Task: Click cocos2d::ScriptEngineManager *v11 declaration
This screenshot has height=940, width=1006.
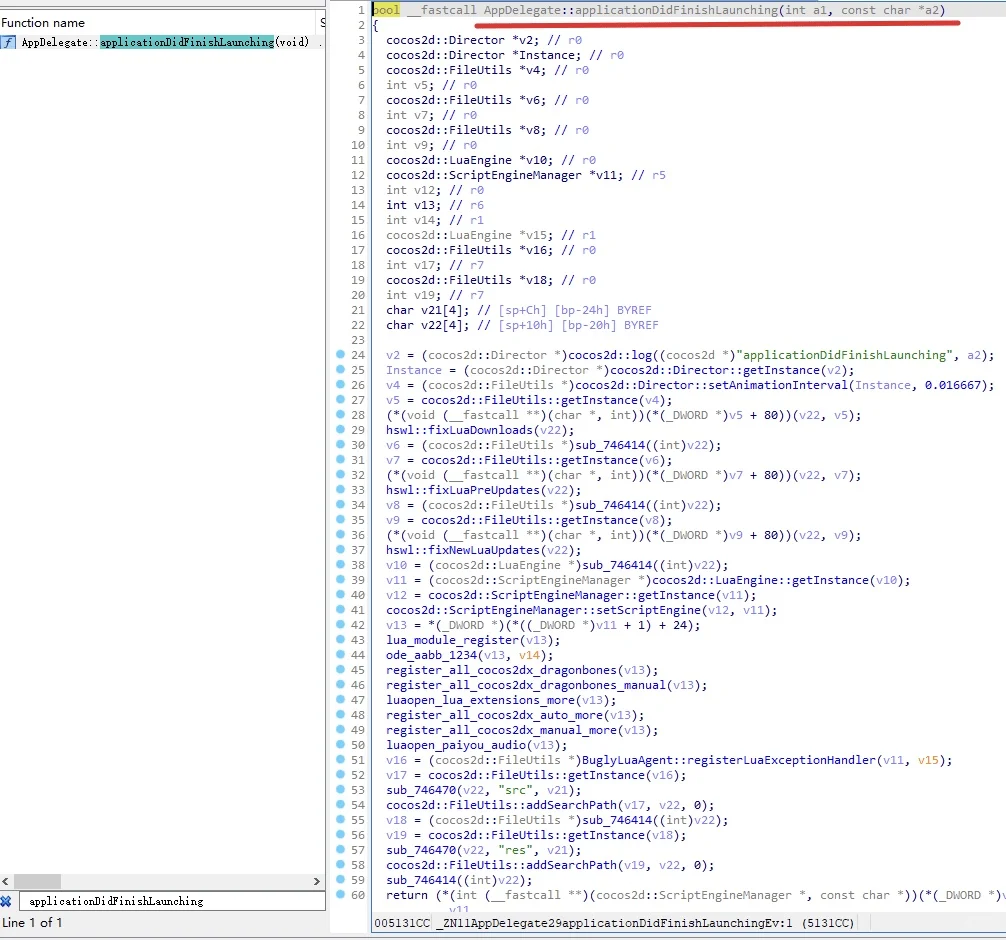Action: (x=504, y=175)
